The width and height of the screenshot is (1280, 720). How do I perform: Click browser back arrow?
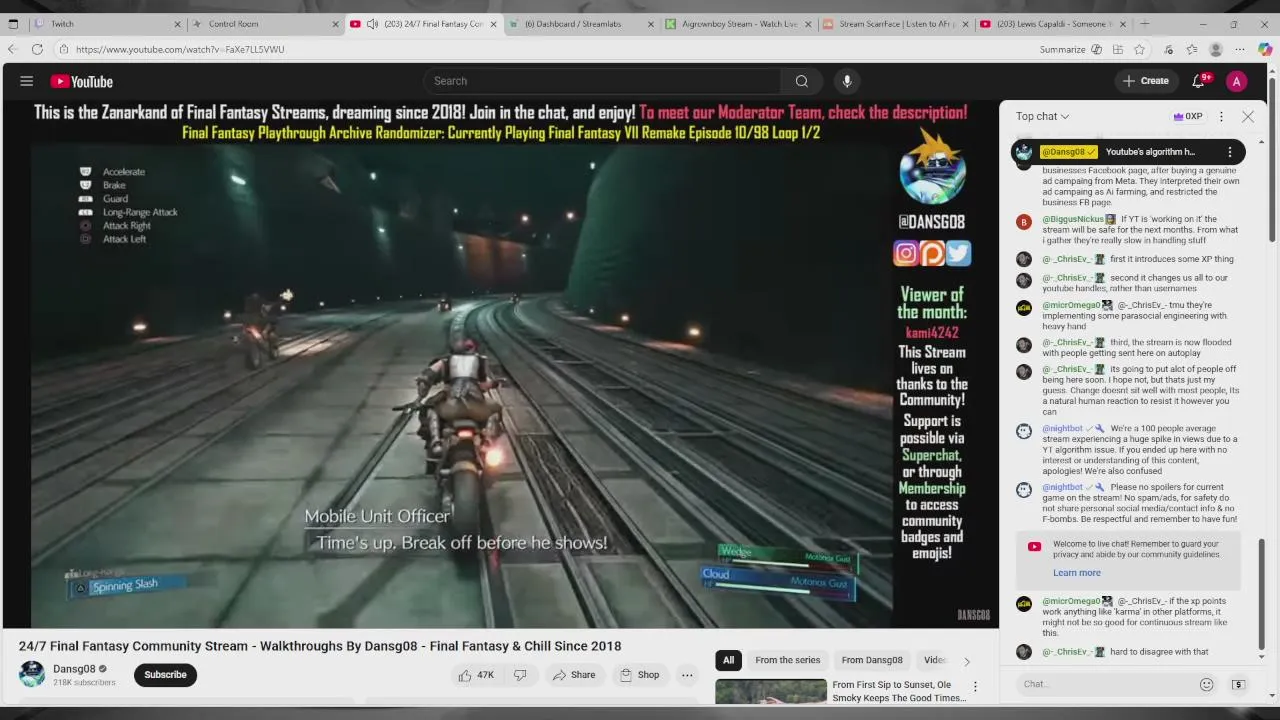13,49
